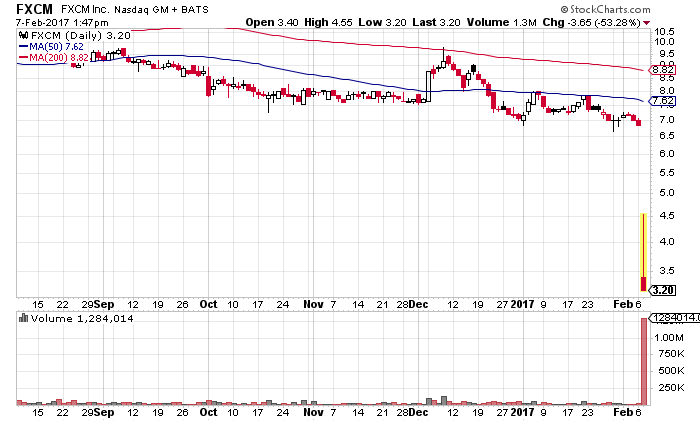Click the Chg -3.65 (-53.28%) value
The image size is (700, 421).
click(x=592, y=22)
